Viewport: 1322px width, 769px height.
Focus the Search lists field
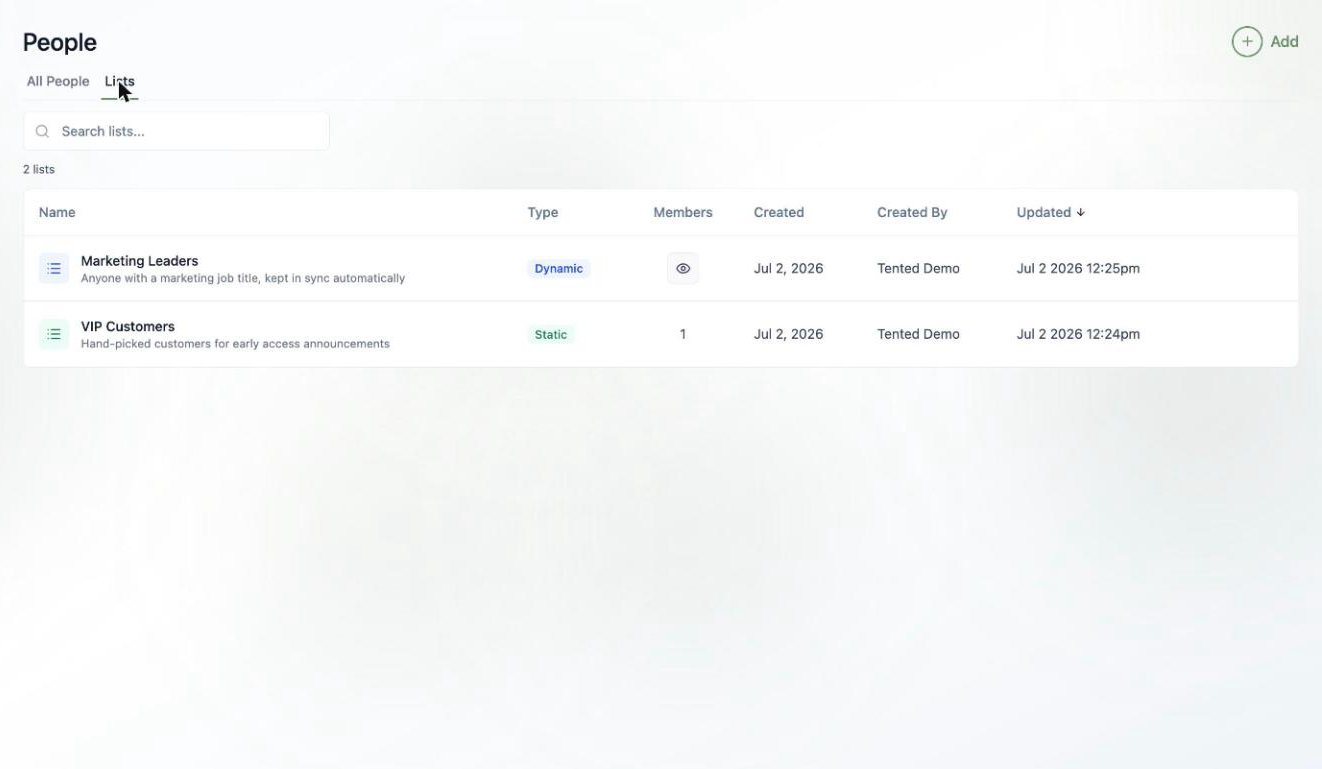tap(176, 131)
